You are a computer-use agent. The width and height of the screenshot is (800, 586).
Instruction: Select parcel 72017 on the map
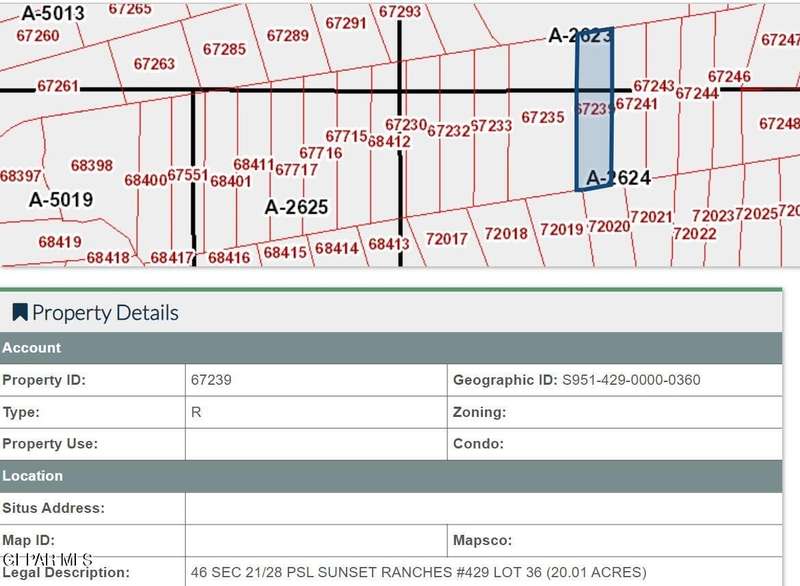446,239
